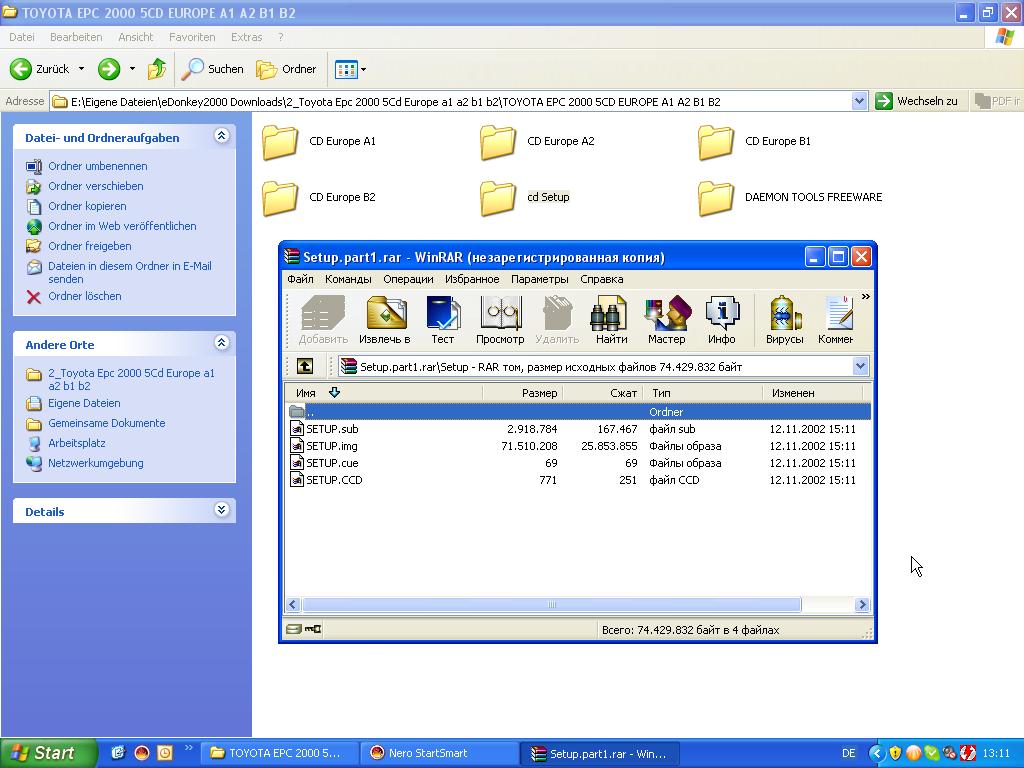The width and height of the screenshot is (1024, 768).
Task: Go up one level in WinRAR
Action: 305,366
